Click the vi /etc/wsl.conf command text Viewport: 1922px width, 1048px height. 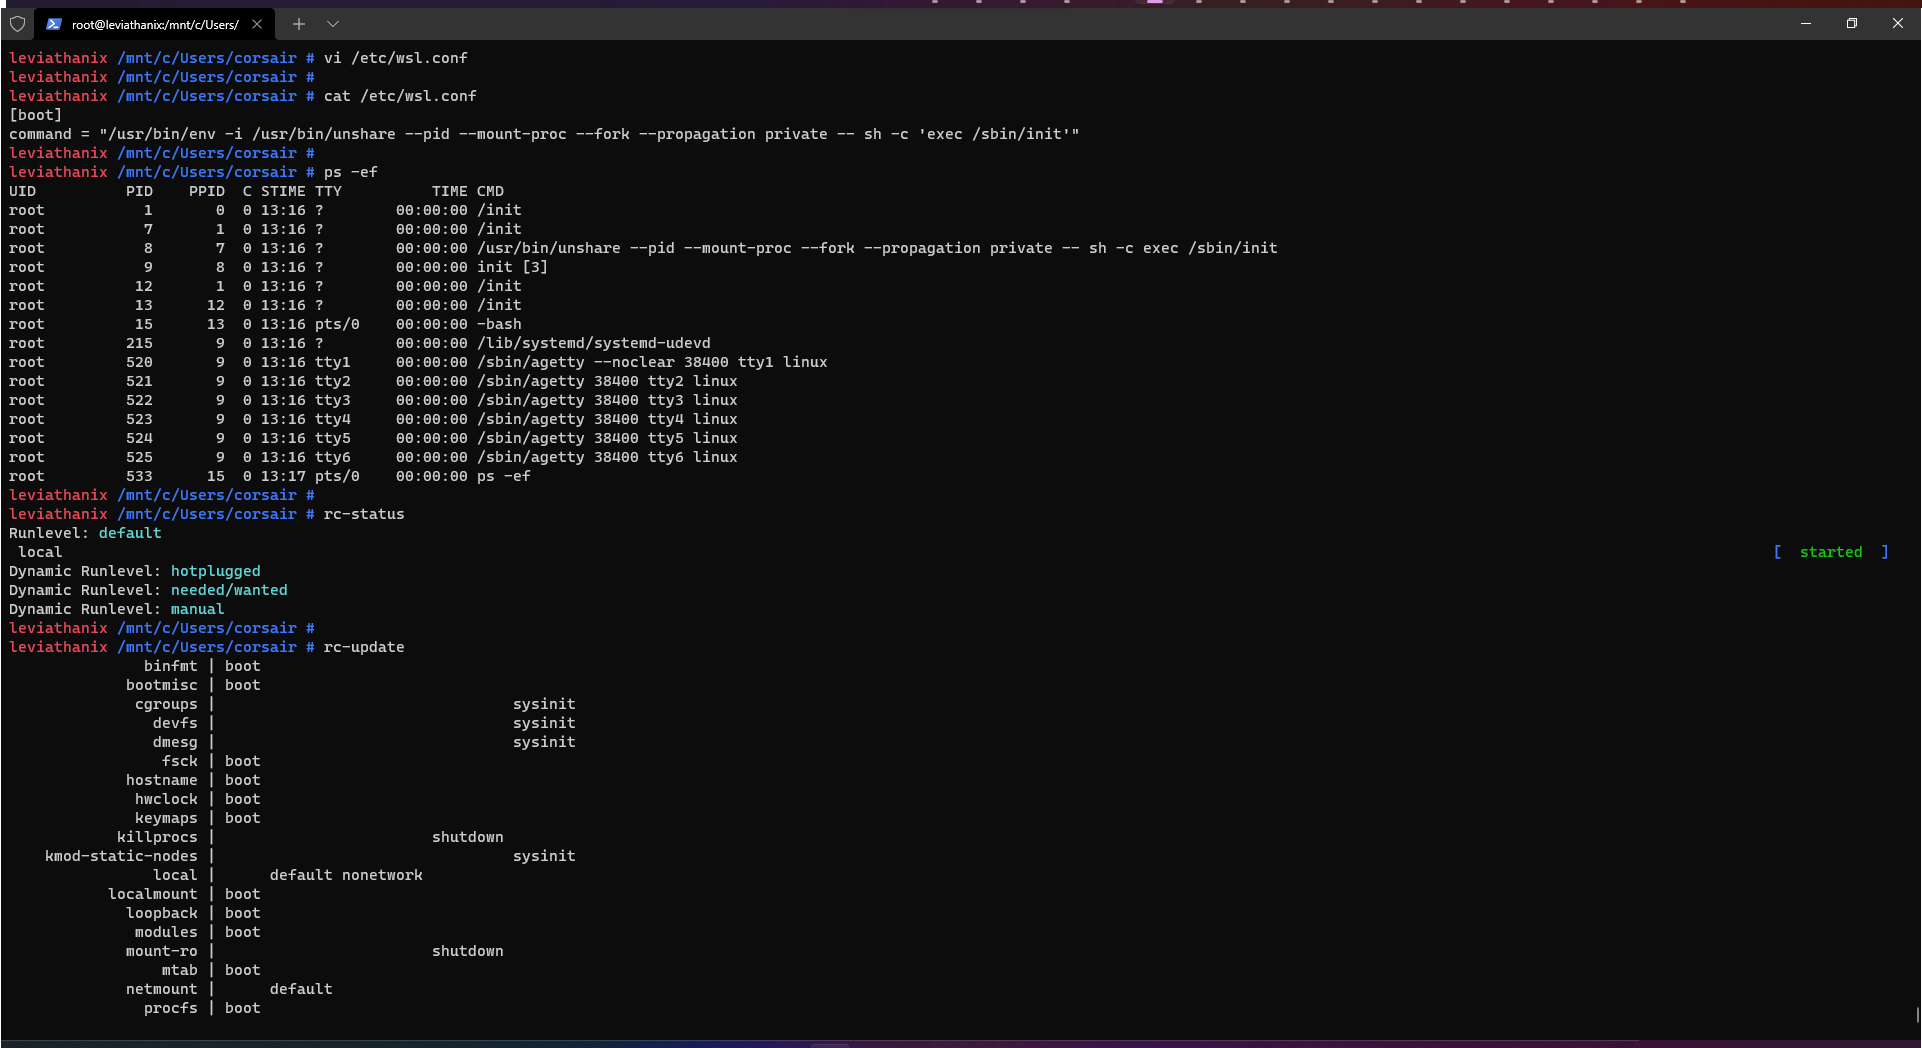pos(395,58)
